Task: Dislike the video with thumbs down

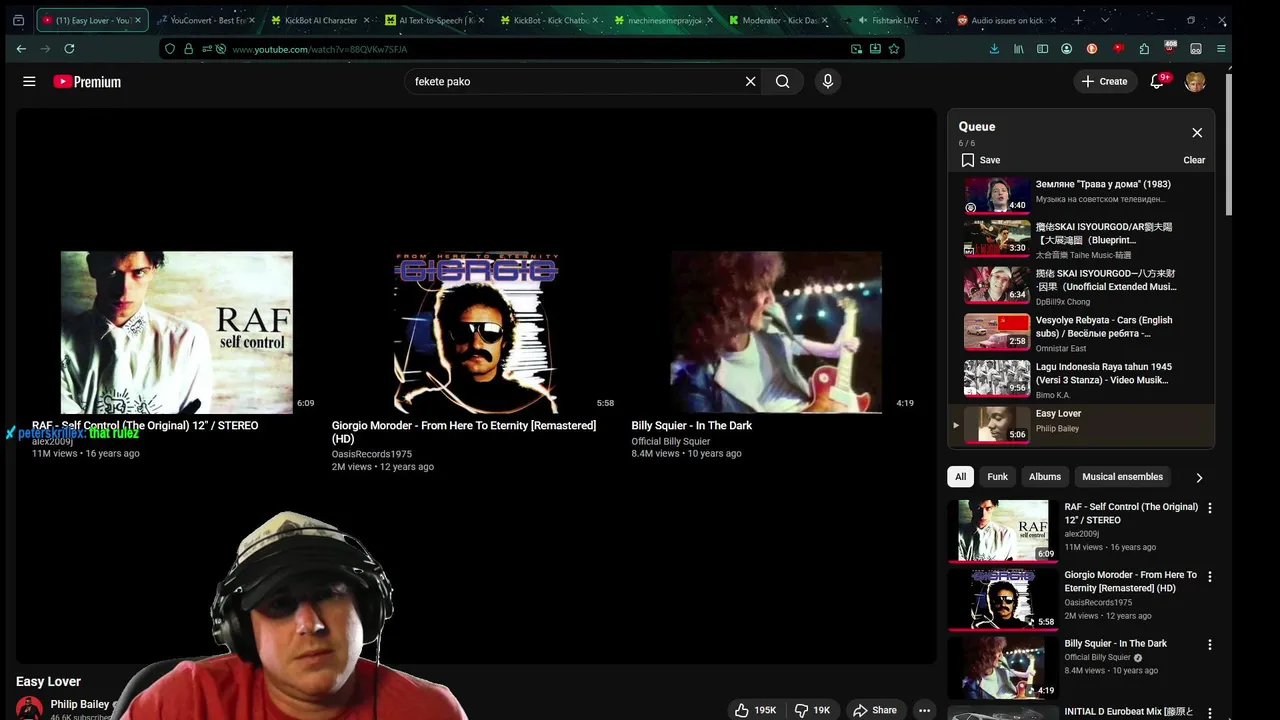Action: click(x=812, y=710)
